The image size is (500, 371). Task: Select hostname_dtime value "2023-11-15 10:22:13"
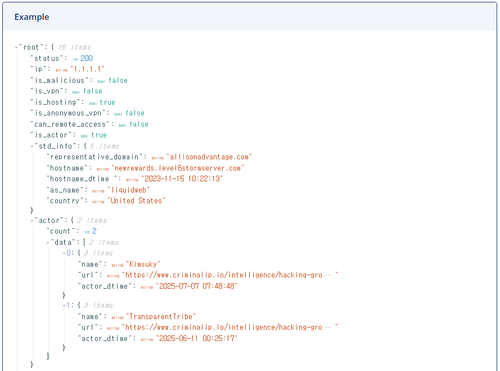[x=182, y=179]
